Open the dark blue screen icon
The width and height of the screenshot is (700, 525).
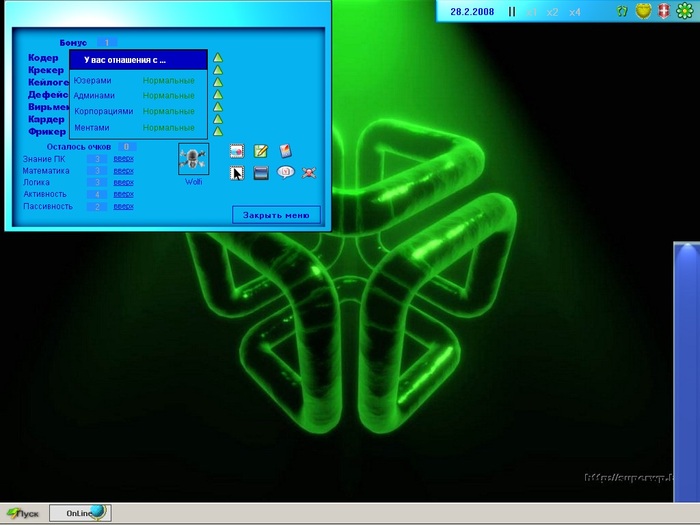click(261, 172)
